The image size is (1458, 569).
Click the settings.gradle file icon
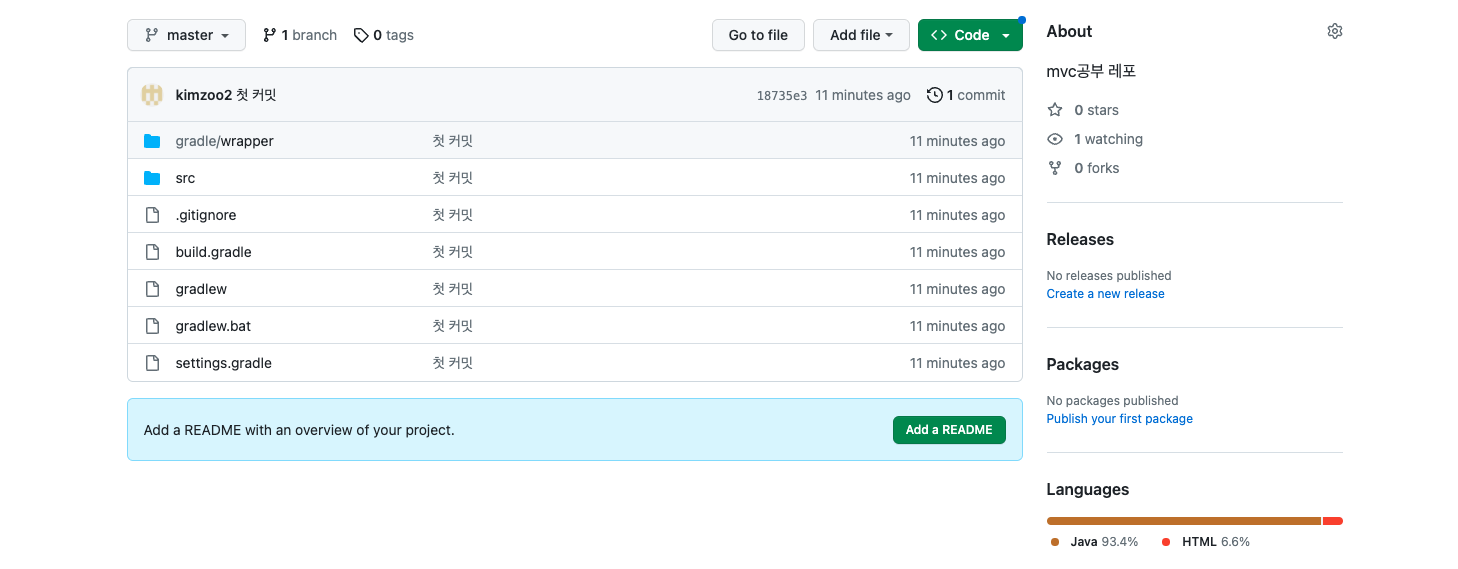(152, 363)
